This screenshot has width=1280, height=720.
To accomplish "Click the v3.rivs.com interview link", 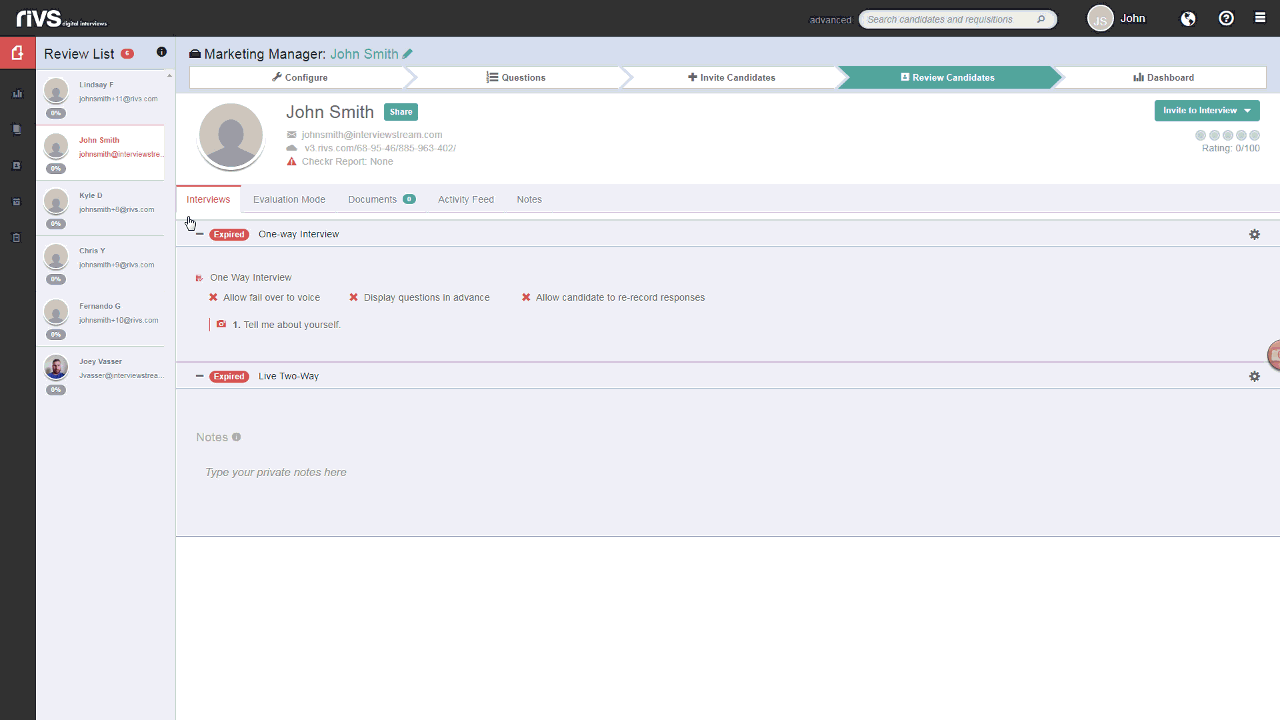I will [x=380, y=148].
